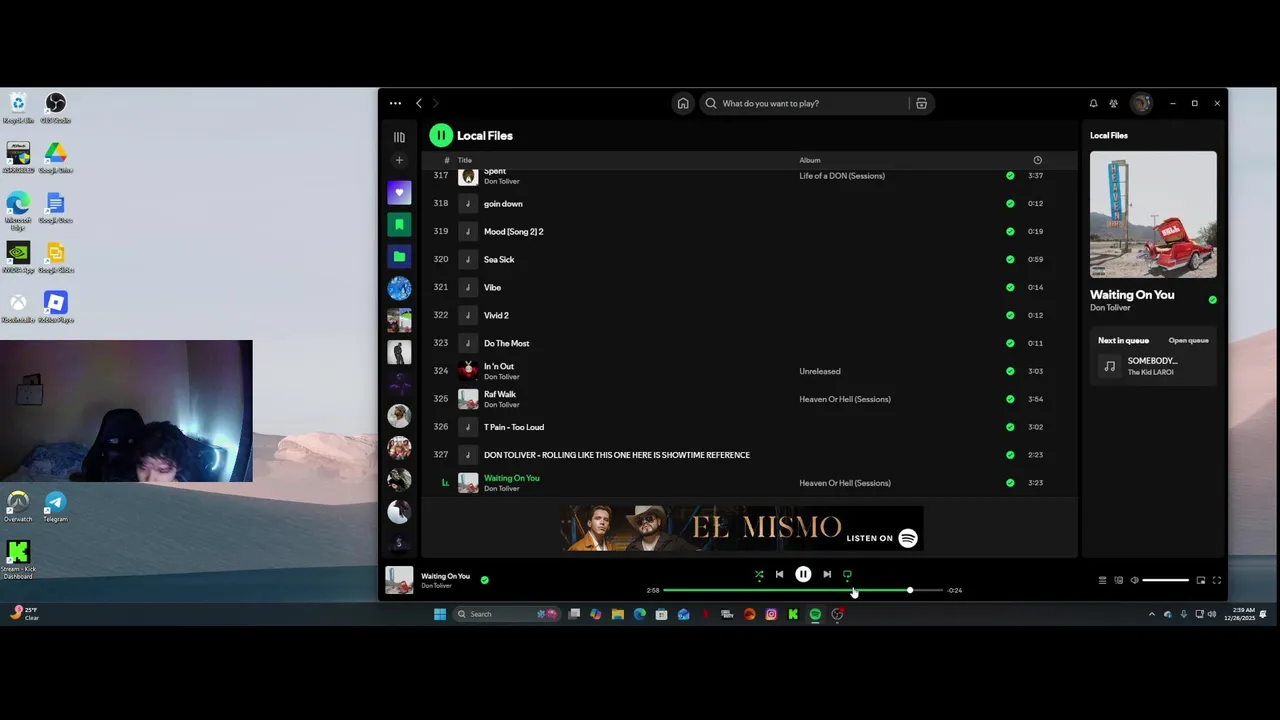Click the Waiting On You cover in player bar
This screenshot has width=1280, height=720.
399,580
